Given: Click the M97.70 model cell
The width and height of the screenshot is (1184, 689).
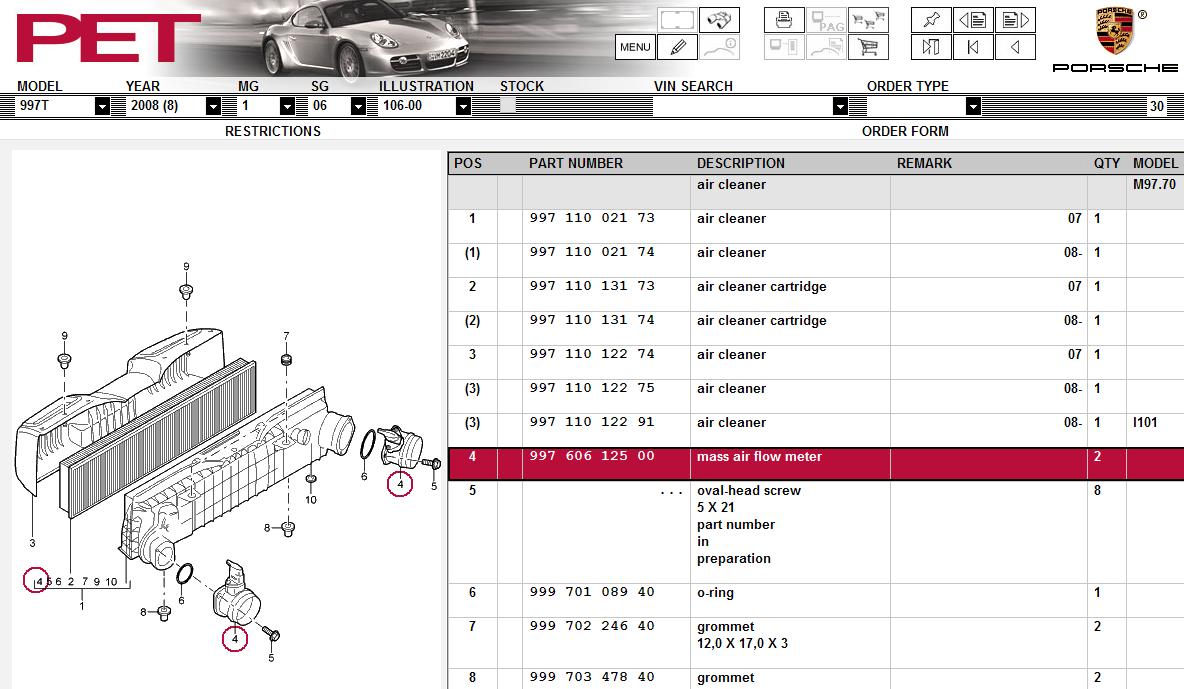Looking at the screenshot, I should [x=1155, y=184].
